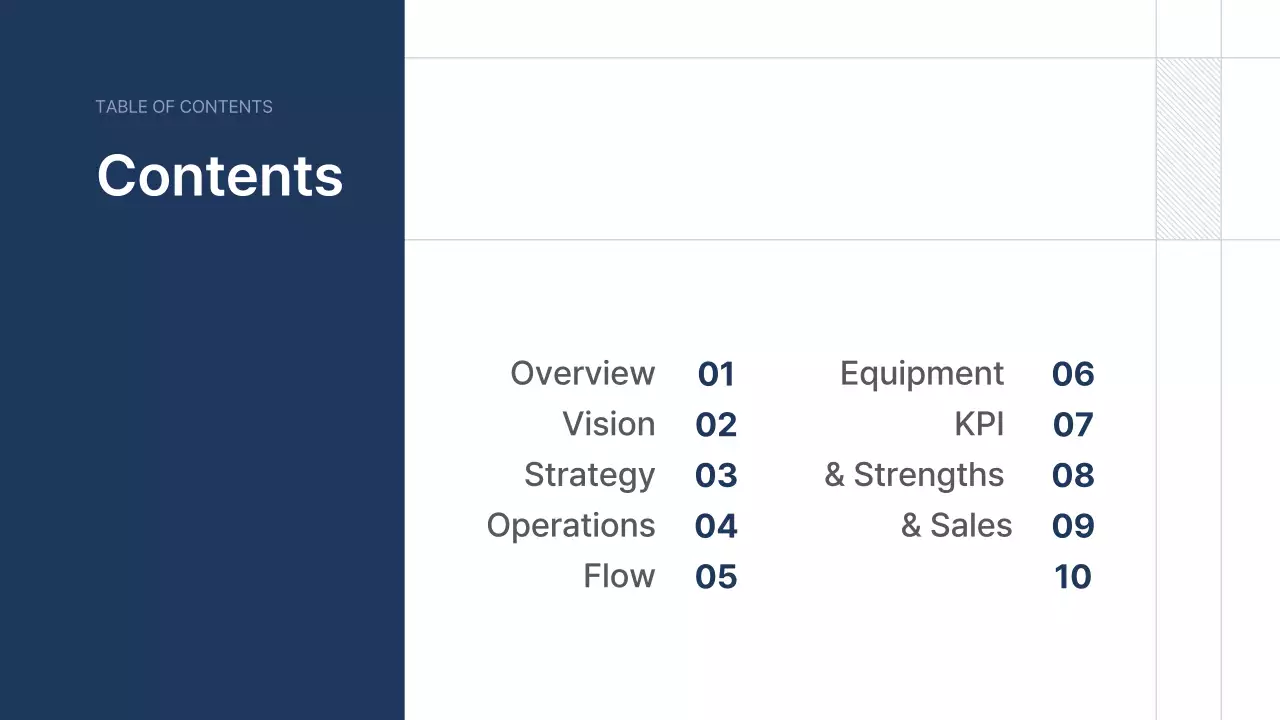Click the hatched decorative rectangle
Image resolution: width=1280 pixels, height=720 pixels.
click(x=1188, y=149)
